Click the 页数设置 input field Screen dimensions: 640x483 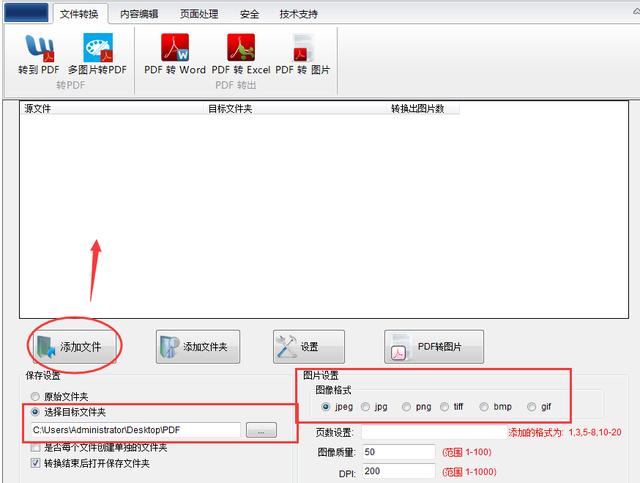point(434,432)
